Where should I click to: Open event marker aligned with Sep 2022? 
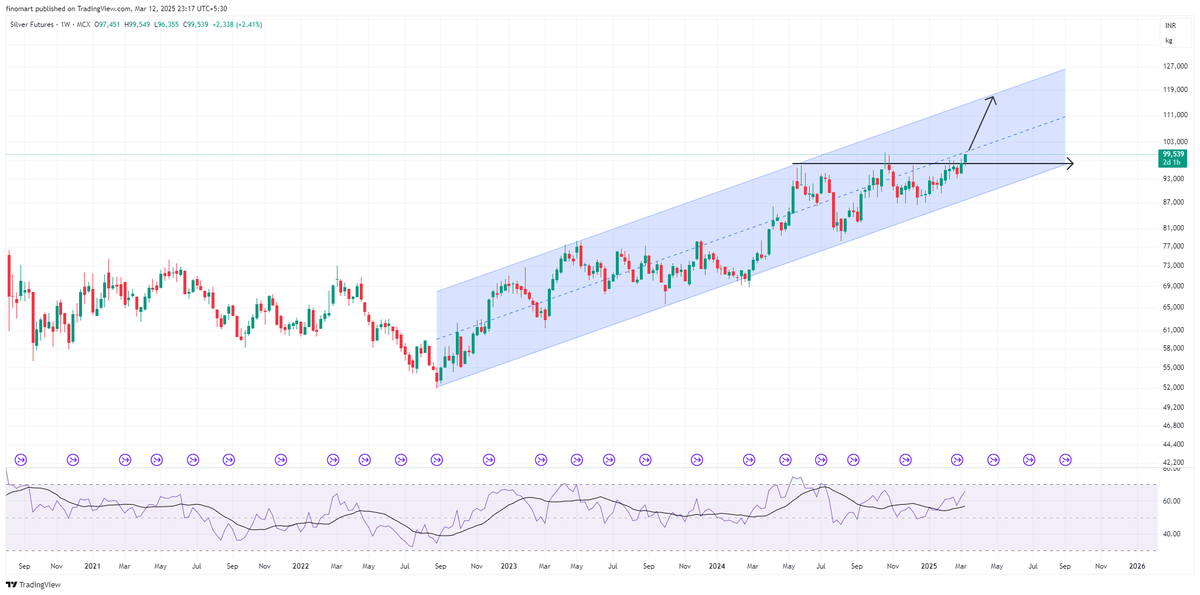[x=437, y=459]
